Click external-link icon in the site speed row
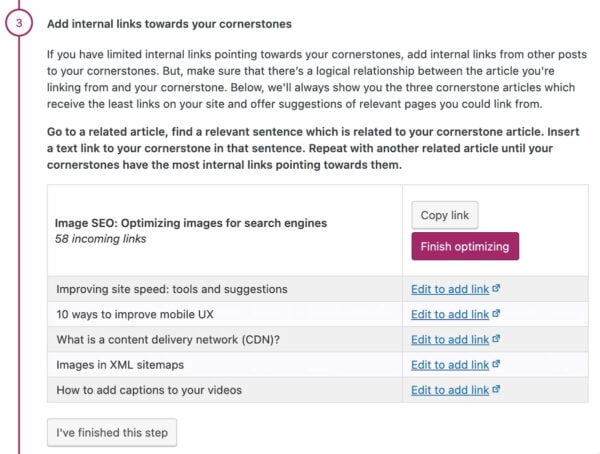 coord(496,289)
